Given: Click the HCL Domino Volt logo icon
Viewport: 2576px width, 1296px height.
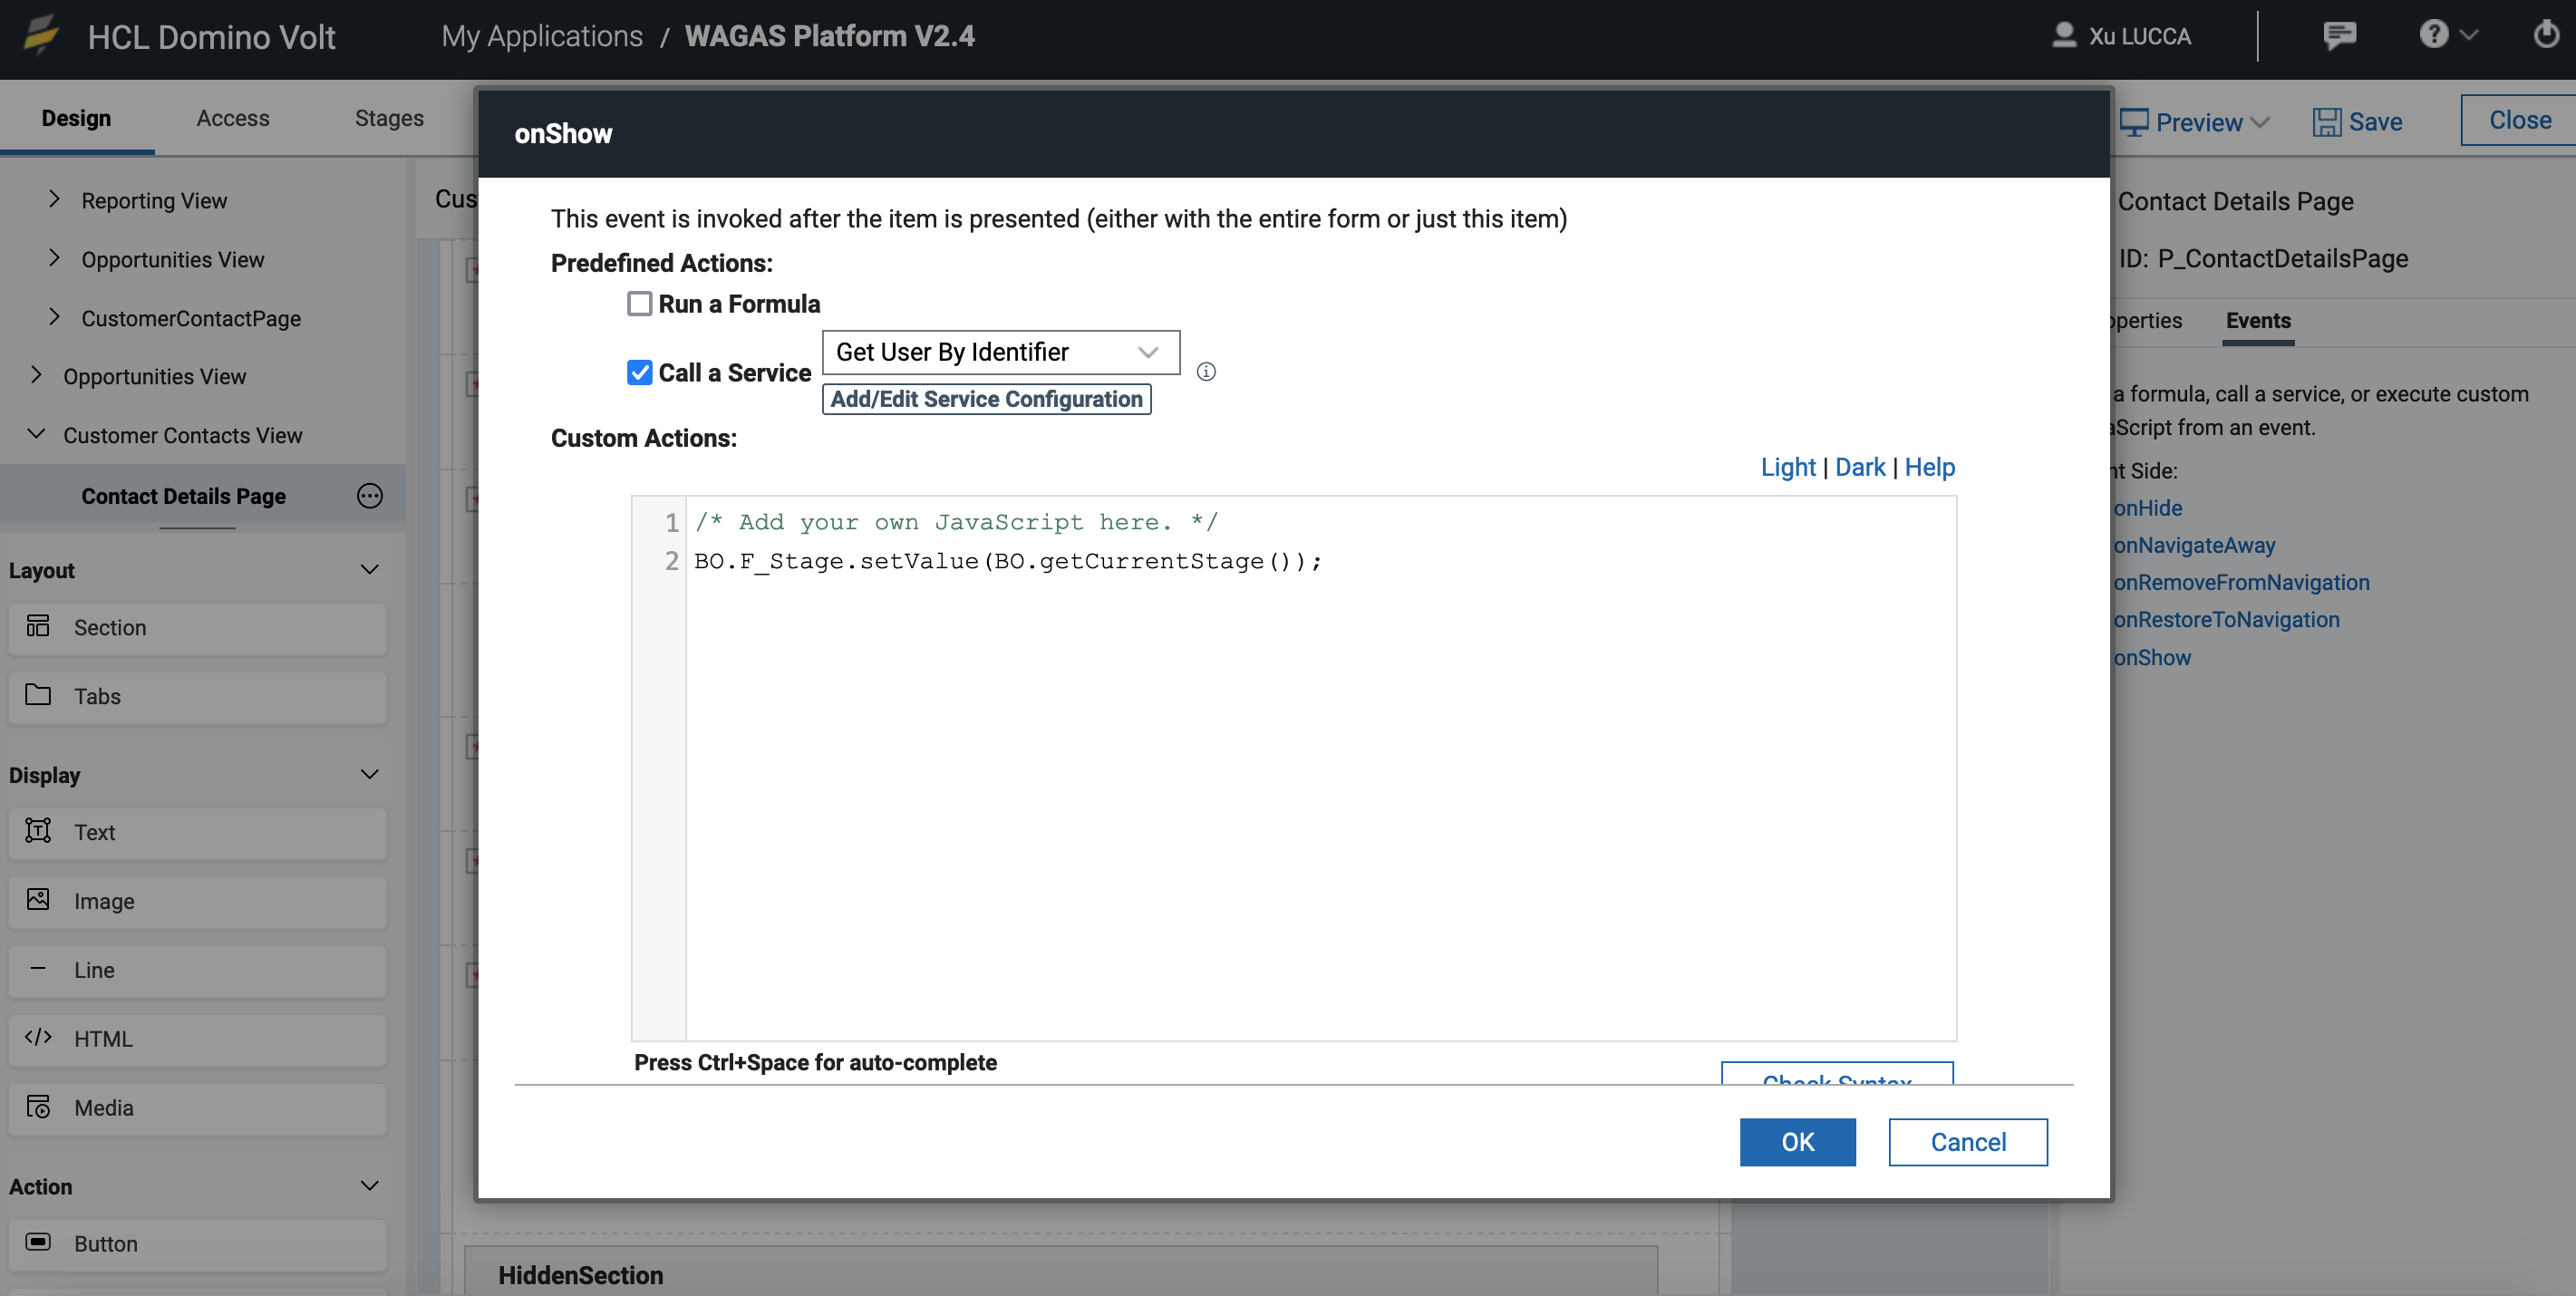Looking at the screenshot, I should pyautogui.click(x=41, y=35).
